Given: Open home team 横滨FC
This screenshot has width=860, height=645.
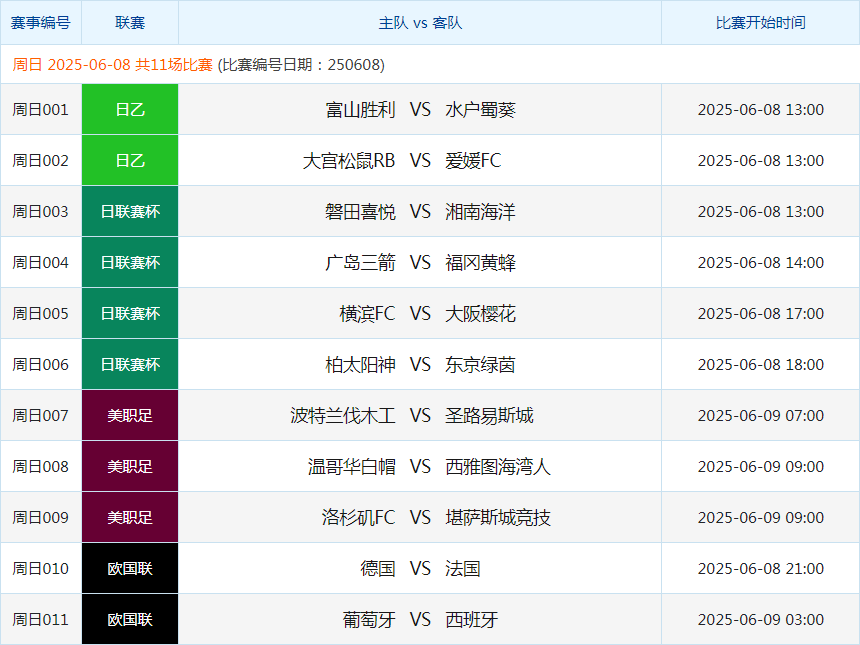Looking at the screenshot, I should coord(367,314).
